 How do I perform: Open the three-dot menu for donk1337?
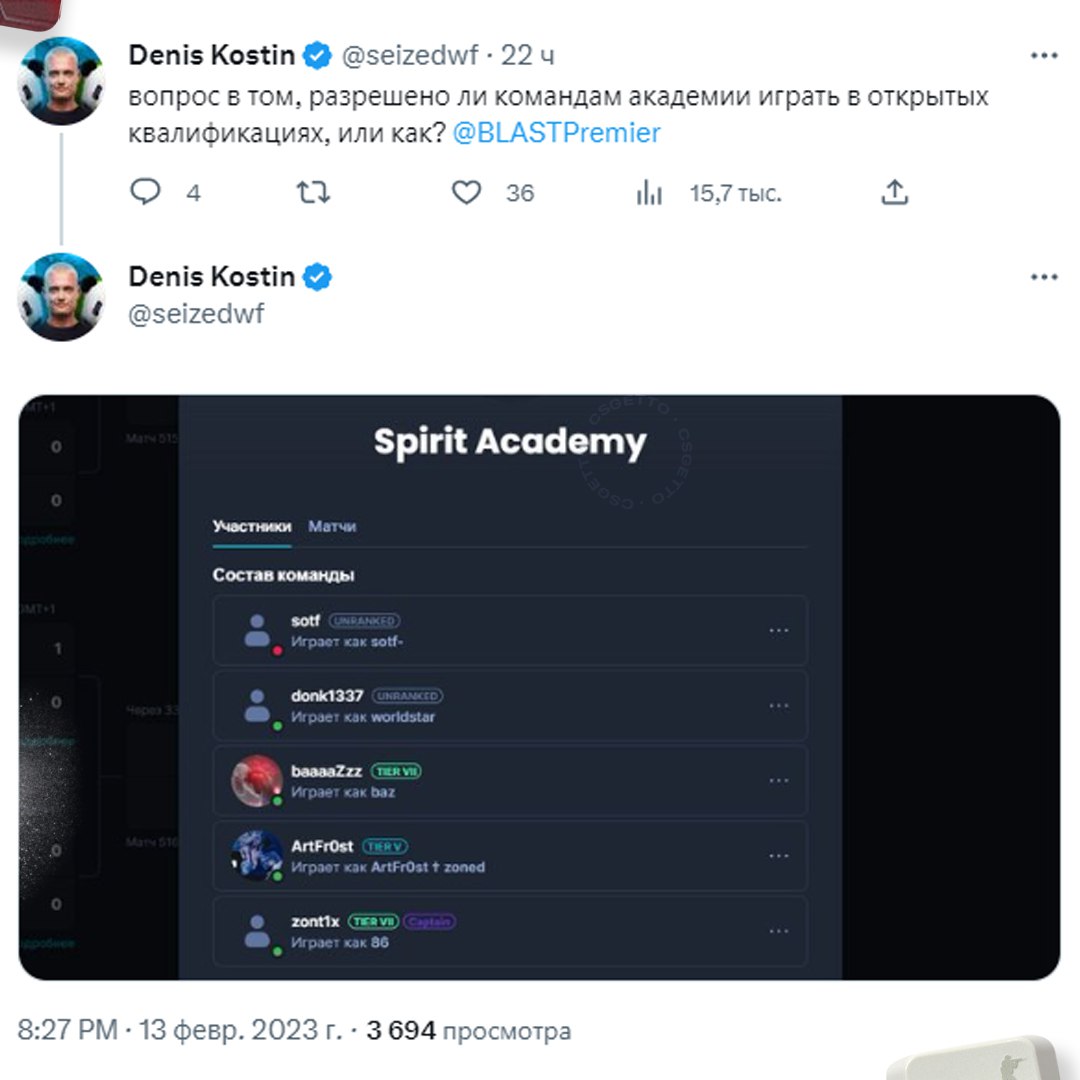pos(779,706)
